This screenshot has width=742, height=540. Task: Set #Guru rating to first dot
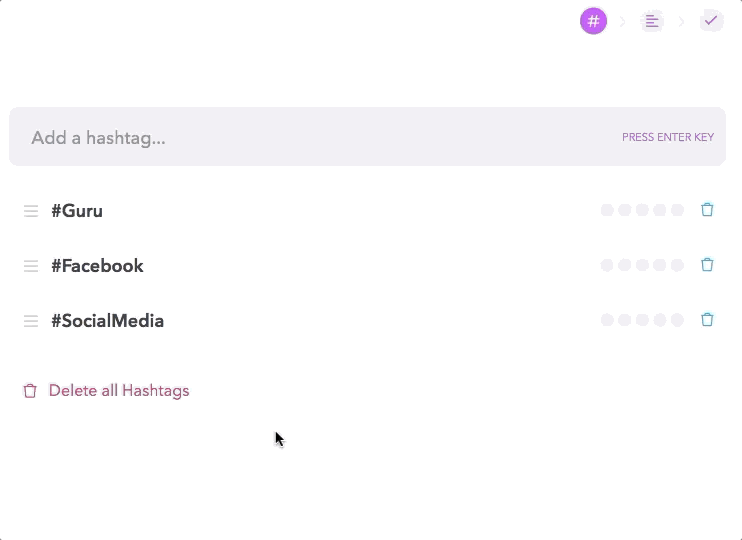tap(607, 210)
